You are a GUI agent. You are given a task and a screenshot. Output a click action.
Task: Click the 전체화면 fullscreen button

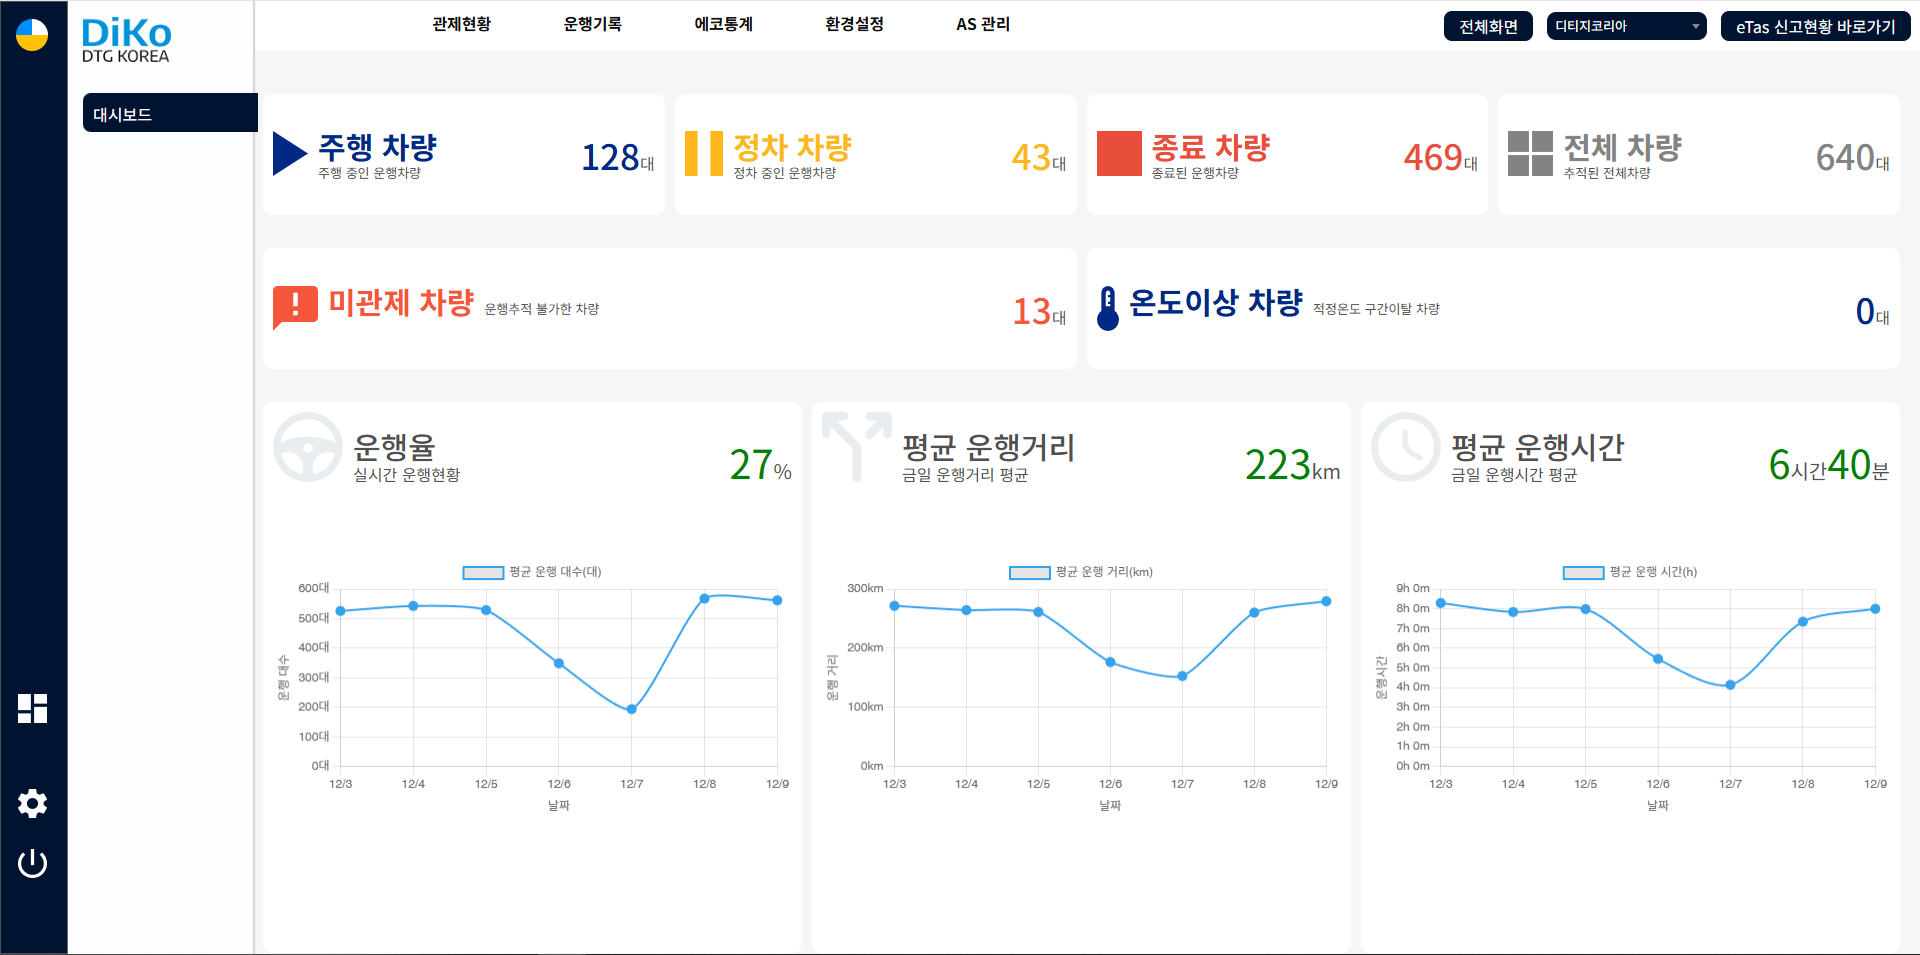pyautogui.click(x=1488, y=27)
